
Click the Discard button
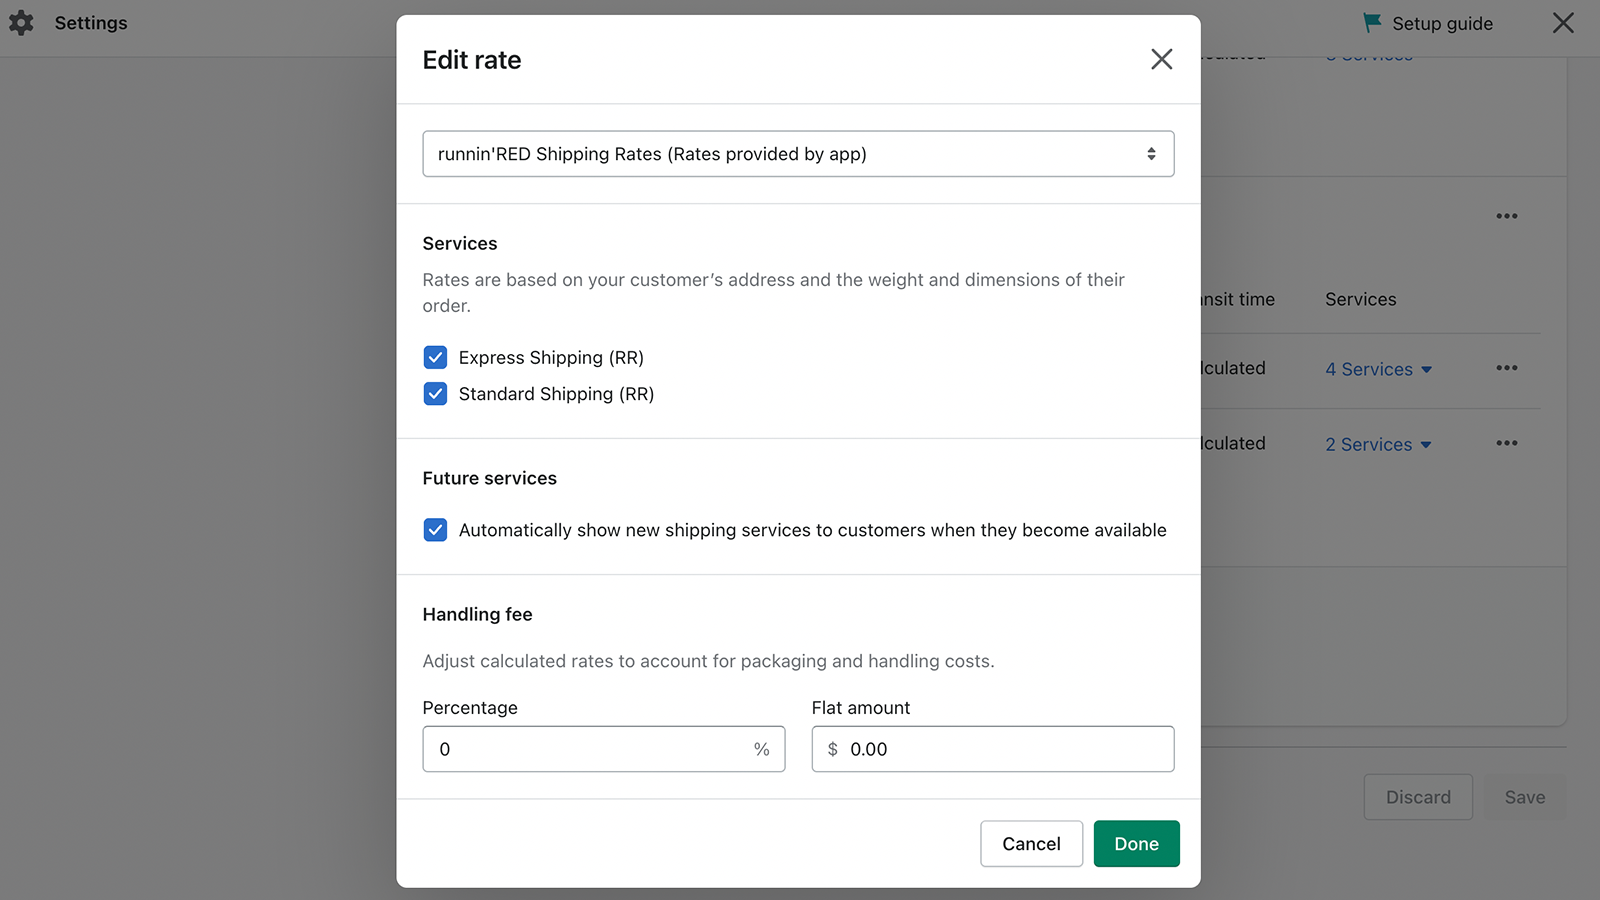pyautogui.click(x=1418, y=797)
